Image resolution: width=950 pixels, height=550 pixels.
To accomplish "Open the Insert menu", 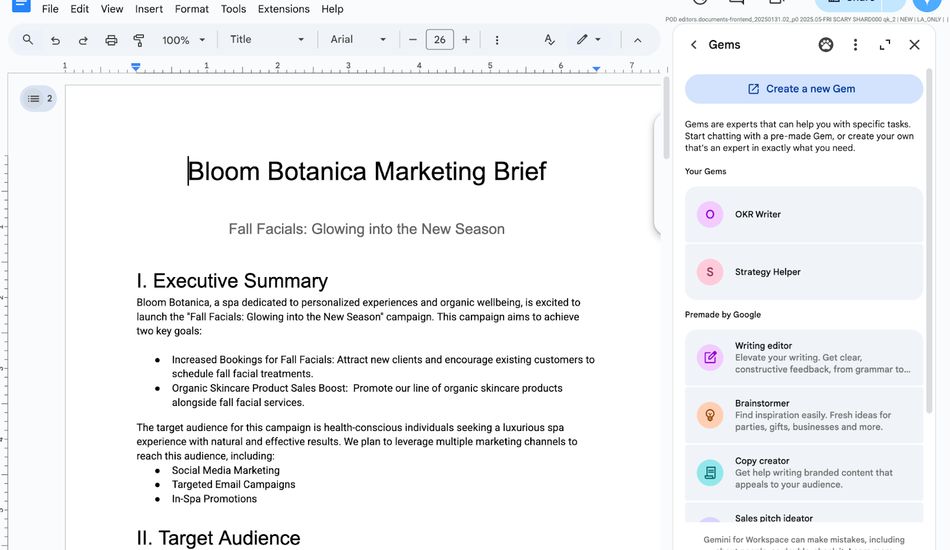I will 148,9.
